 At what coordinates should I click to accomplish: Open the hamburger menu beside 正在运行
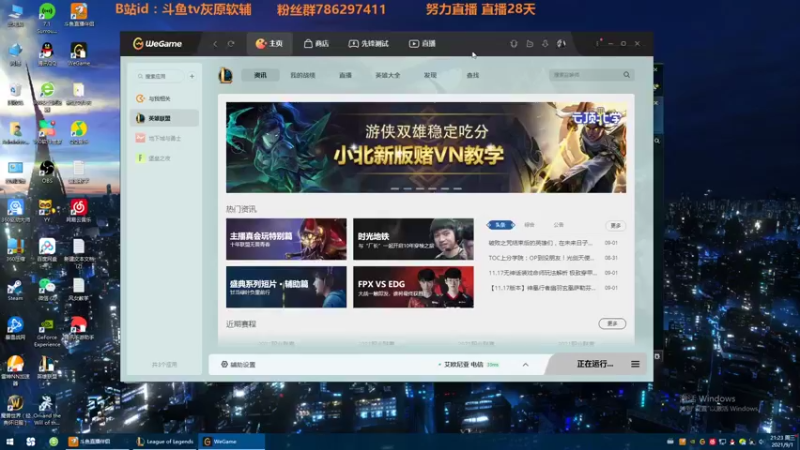pos(635,364)
